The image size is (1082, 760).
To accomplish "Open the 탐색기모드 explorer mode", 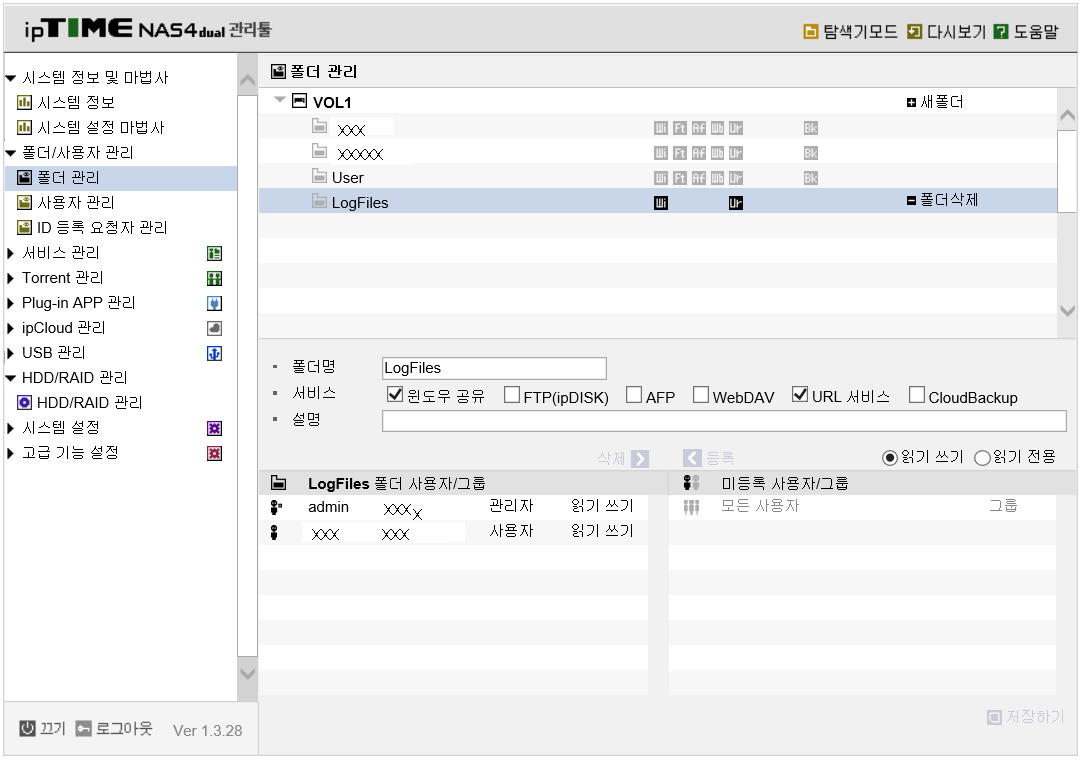I will coord(850,32).
